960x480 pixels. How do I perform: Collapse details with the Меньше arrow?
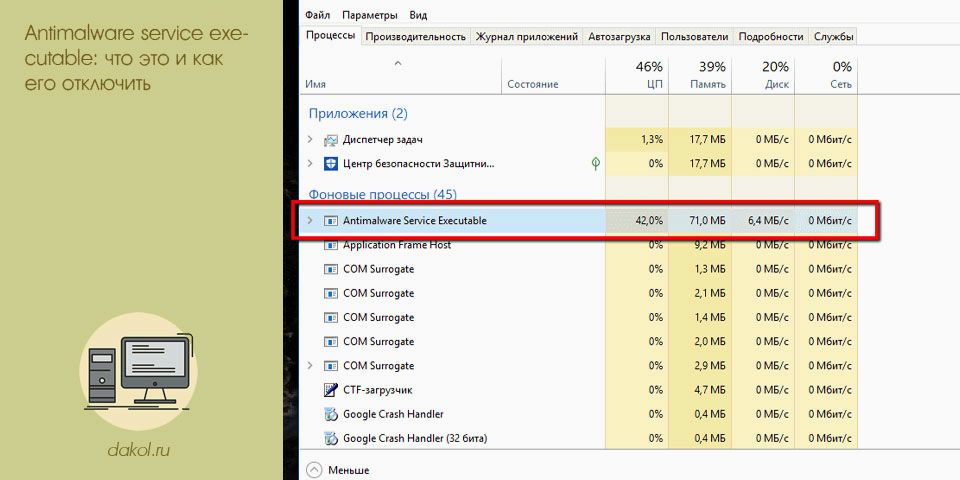click(314, 470)
